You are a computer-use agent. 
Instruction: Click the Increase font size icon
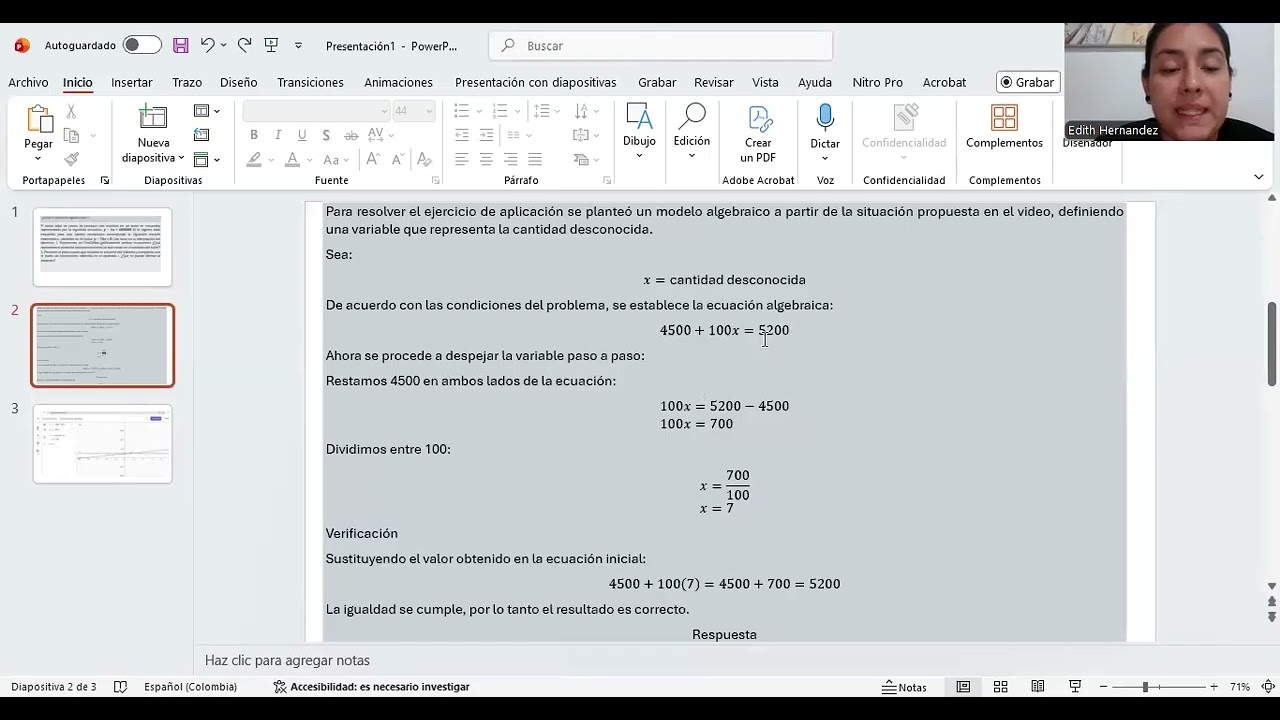(x=373, y=159)
